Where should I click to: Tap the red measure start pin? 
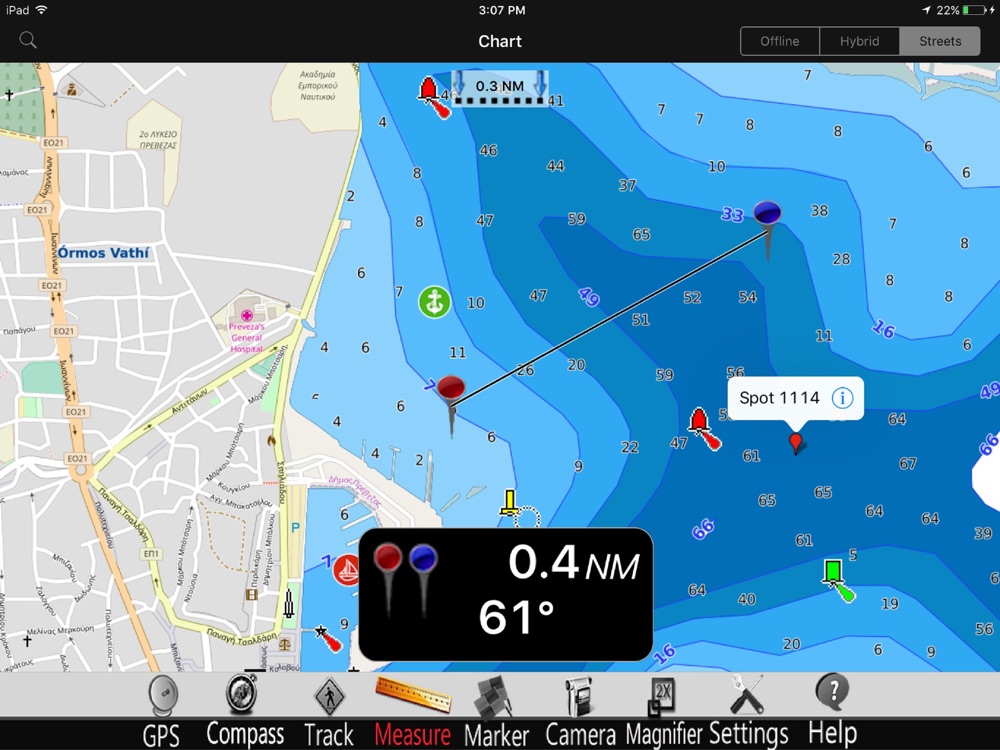pyautogui.click(x=451, y=387)
